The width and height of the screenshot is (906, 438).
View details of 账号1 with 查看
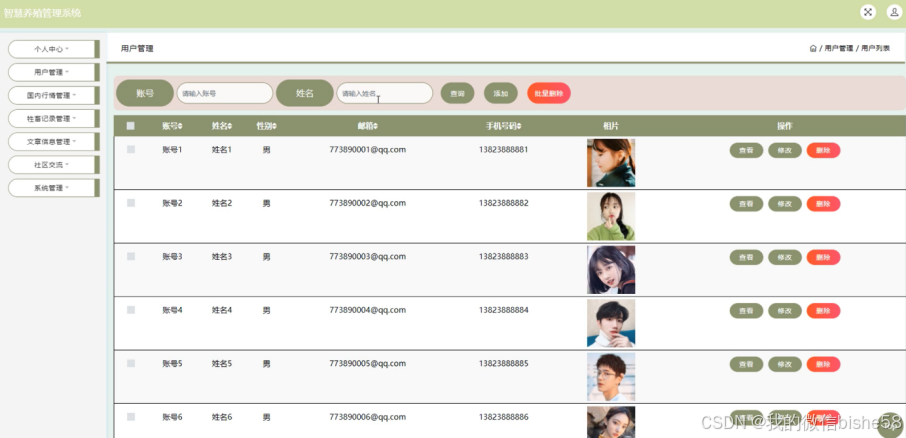coord(747,150)
